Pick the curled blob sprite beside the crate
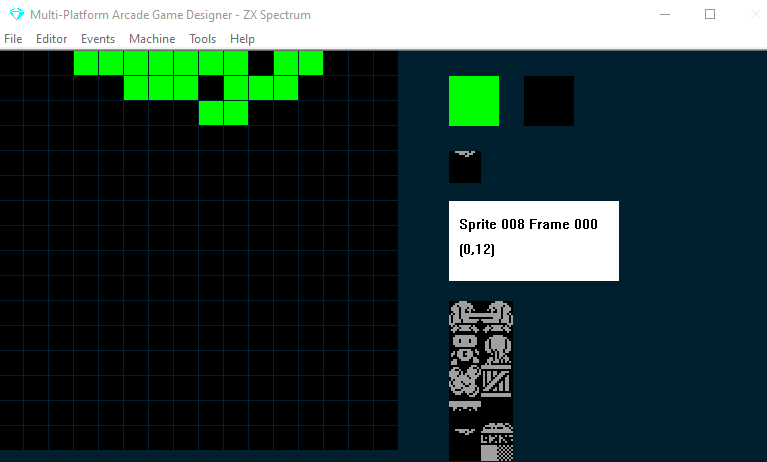767x462 pixels. point(465,381)
